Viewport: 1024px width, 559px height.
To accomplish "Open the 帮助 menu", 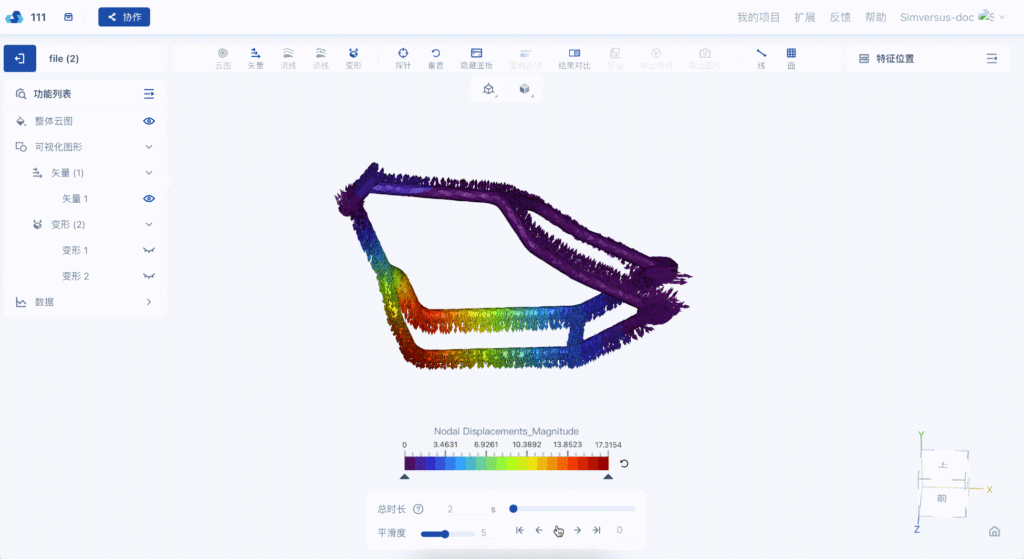I will (x=875, y=17).
